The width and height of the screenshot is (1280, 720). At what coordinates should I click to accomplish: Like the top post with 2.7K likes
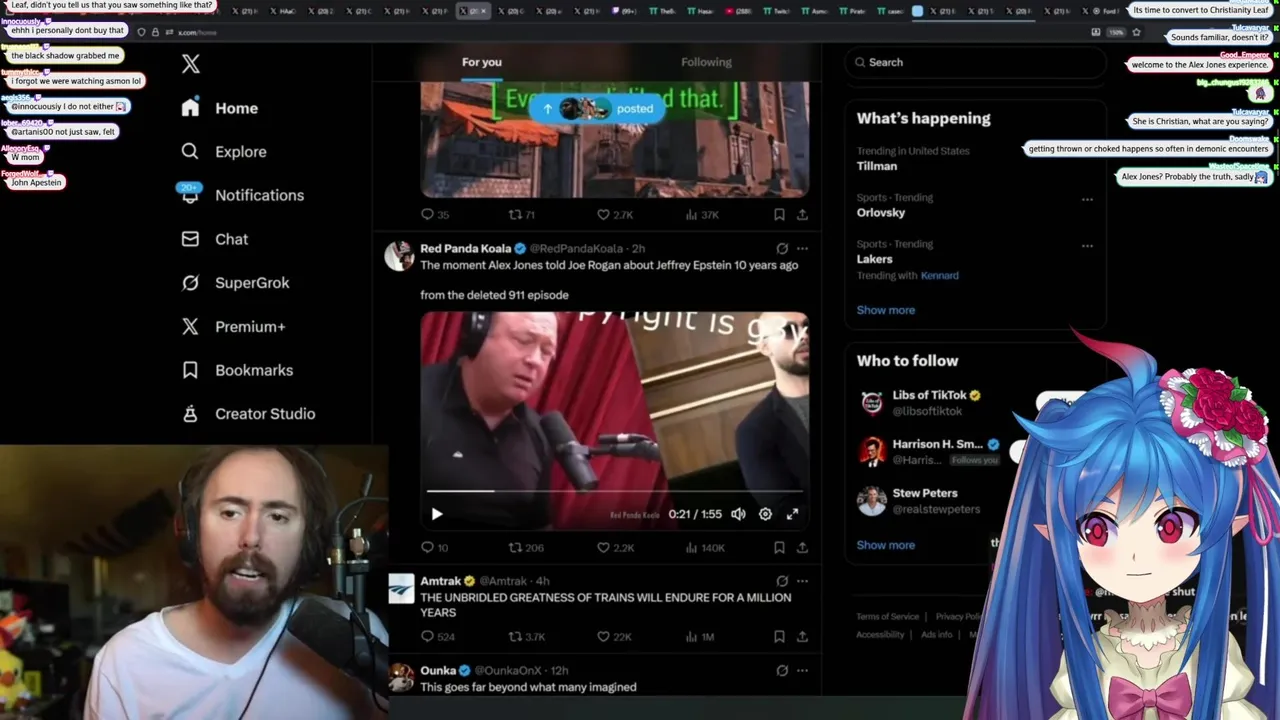(615, 214)
